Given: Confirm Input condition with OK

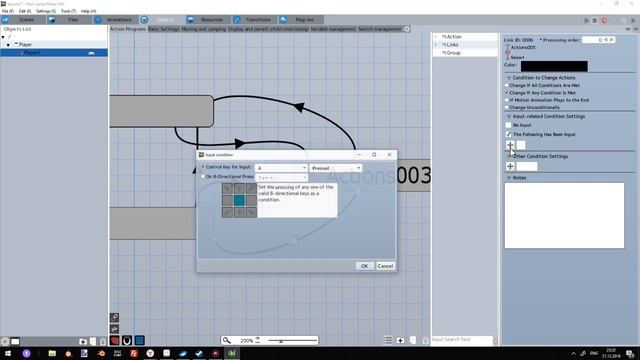Looking at the screenshot, I should (x=364, y=266).
